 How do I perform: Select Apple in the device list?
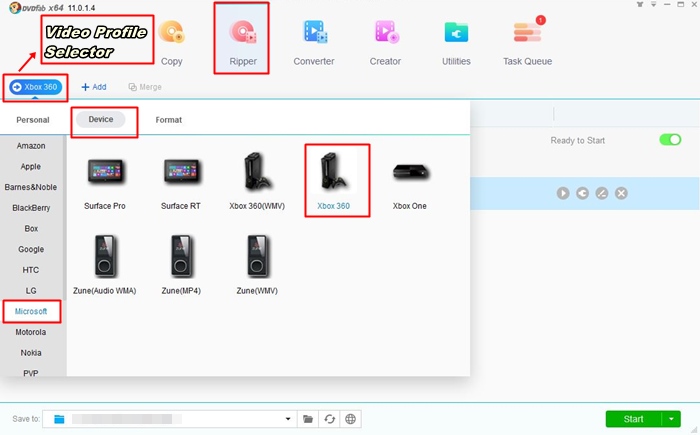click(x=31, y=166)
